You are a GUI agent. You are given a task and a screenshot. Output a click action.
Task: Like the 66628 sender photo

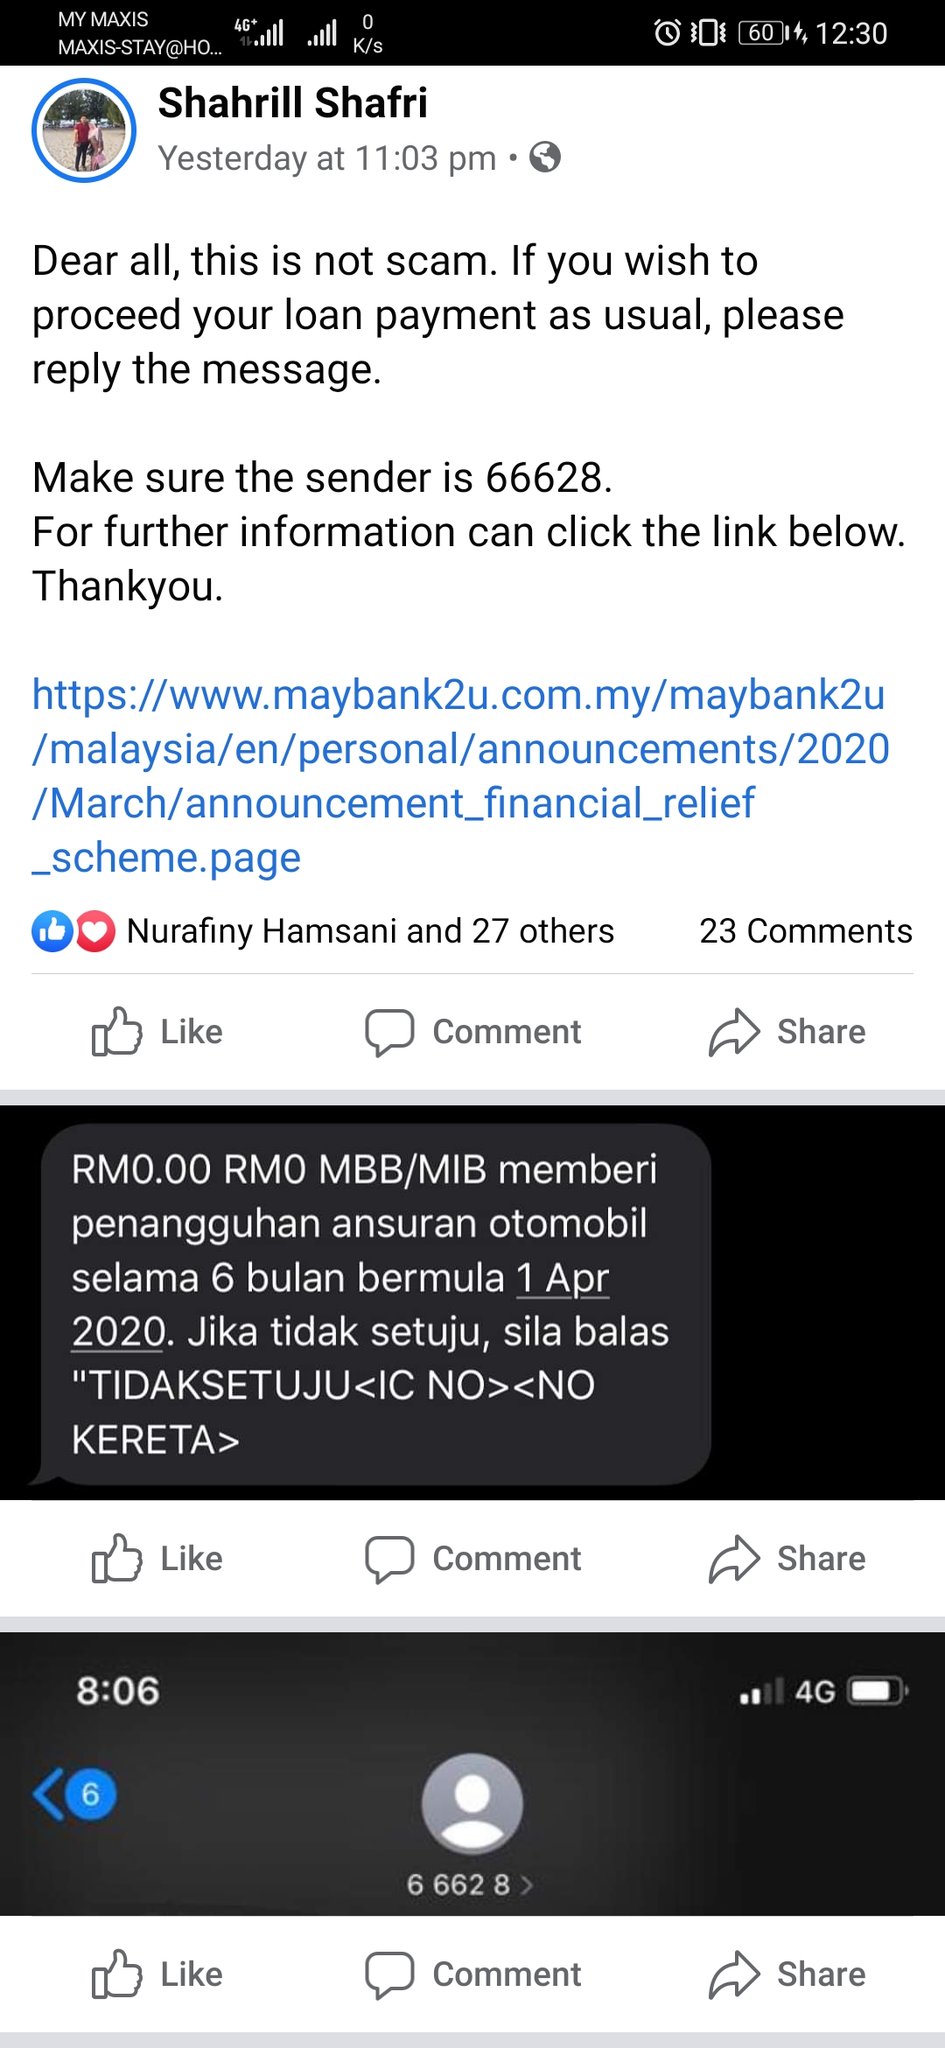[x=157, y=1974]
